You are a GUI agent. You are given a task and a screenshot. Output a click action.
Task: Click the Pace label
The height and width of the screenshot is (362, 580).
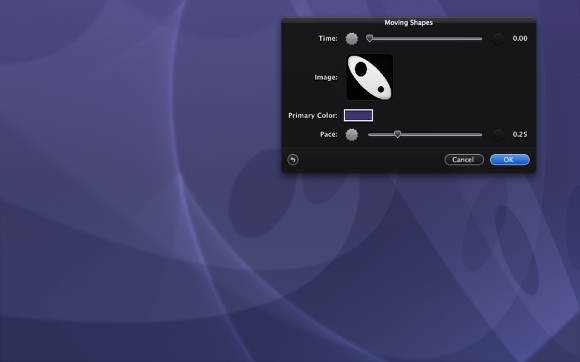(328, 135)
